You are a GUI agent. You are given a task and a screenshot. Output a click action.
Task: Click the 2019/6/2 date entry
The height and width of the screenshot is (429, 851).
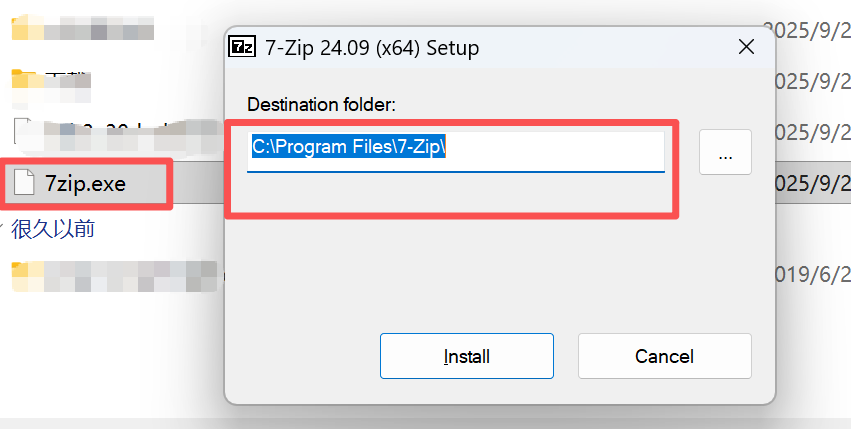point(812,274)
